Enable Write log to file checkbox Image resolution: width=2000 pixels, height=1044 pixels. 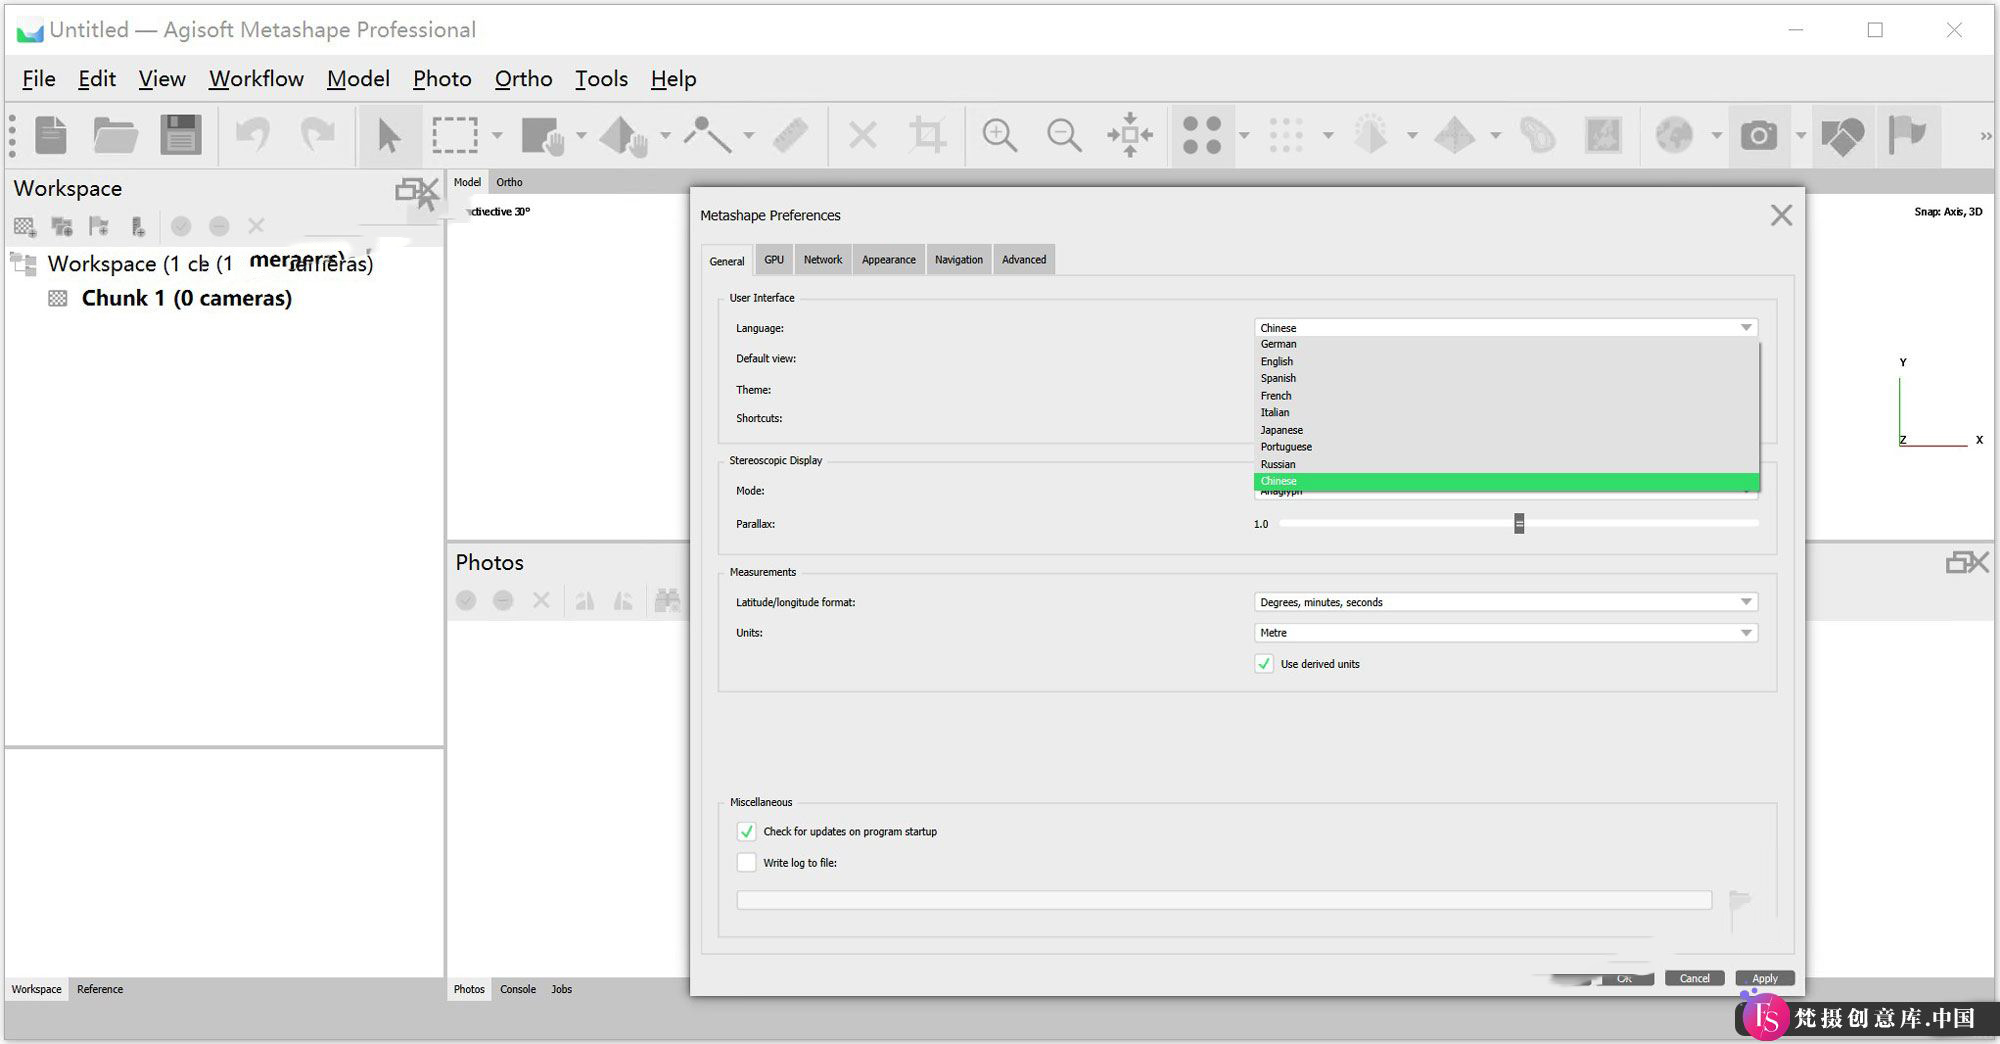pyautogui.click(x=746, y=862)
